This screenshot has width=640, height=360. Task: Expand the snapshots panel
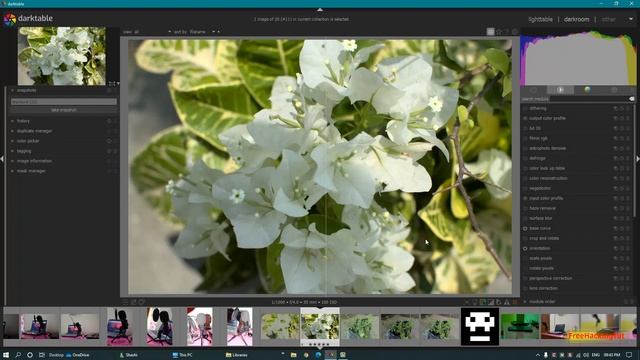point(27,90)
